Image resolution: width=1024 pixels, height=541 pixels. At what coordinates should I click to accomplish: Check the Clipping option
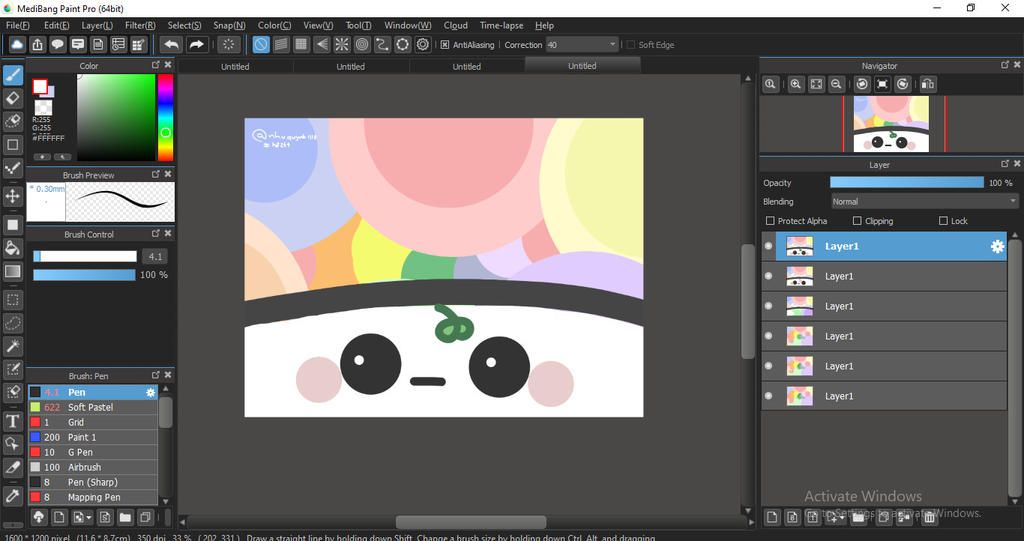(x=857, y=221)
